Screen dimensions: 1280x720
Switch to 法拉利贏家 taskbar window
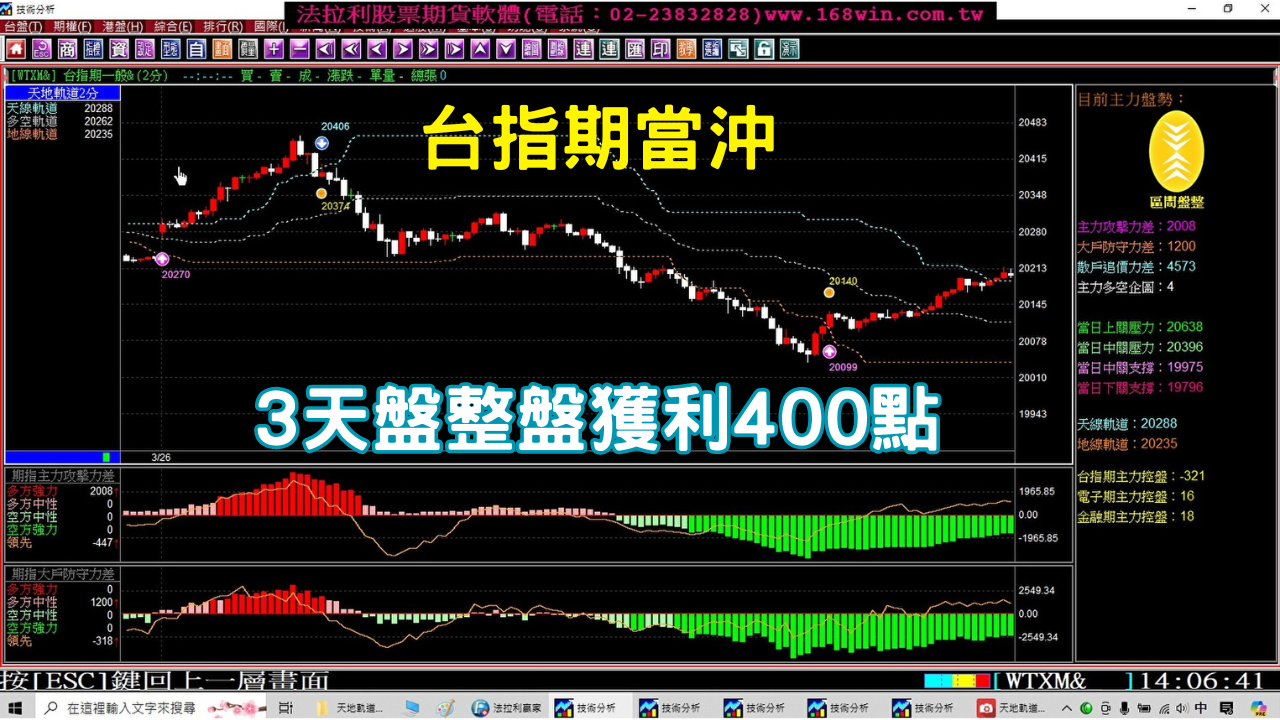coord(507,708)
